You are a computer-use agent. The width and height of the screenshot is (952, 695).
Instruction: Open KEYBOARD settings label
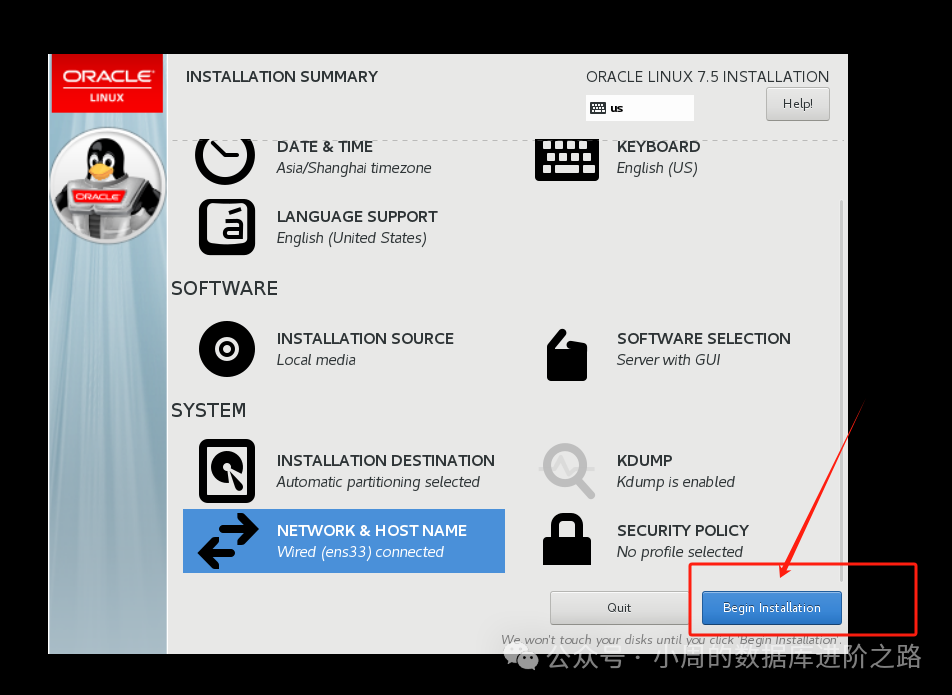coord(658,147)
